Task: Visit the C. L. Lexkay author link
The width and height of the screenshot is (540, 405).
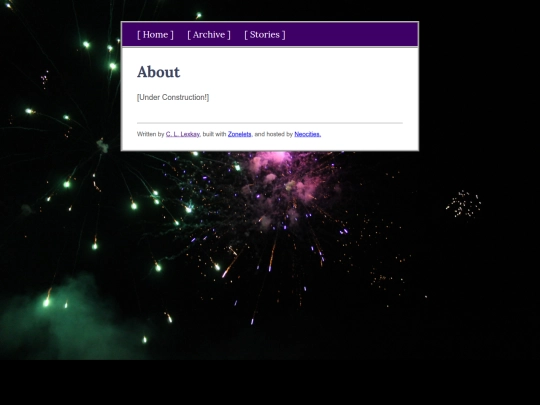Action: 183,134
